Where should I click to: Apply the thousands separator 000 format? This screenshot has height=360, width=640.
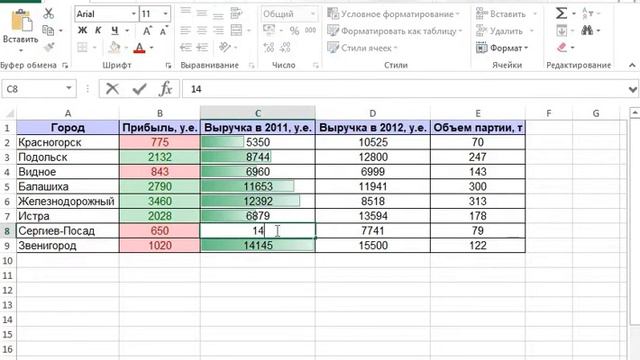tap(311, 31)
